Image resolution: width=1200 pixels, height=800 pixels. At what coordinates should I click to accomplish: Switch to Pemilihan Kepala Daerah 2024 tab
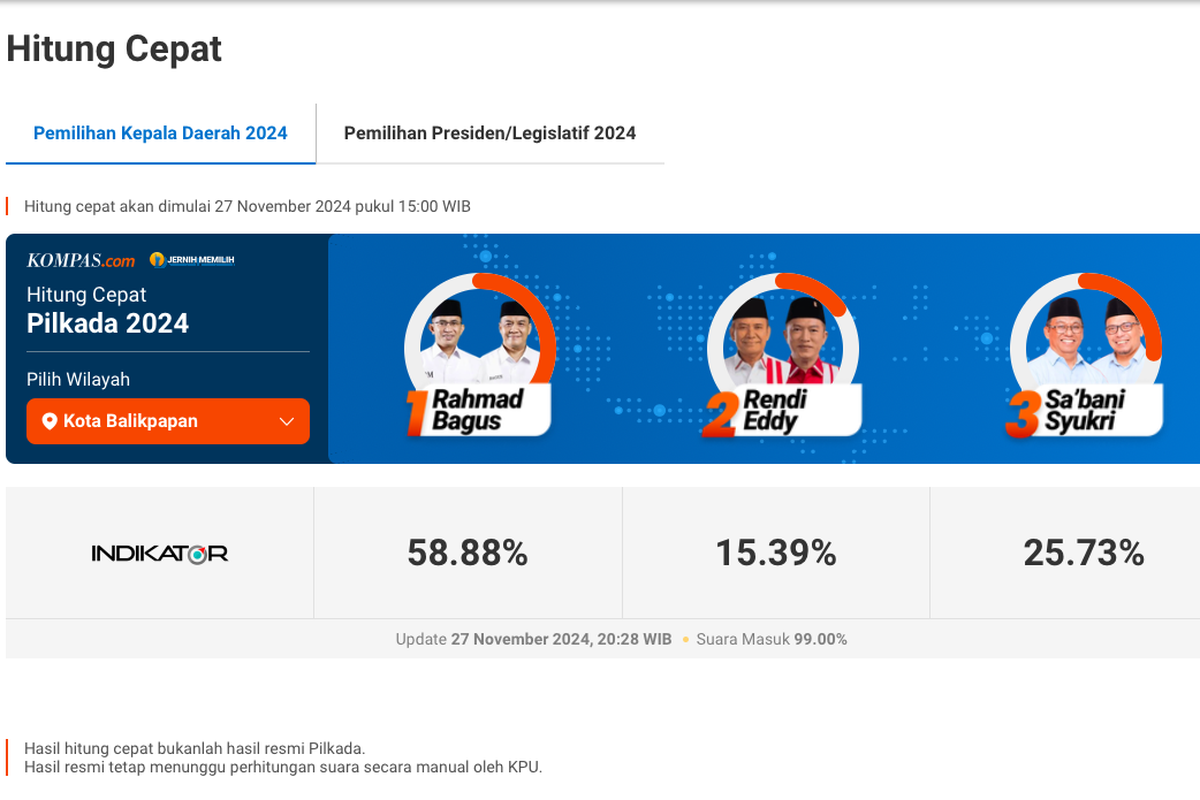click(160, 133)
